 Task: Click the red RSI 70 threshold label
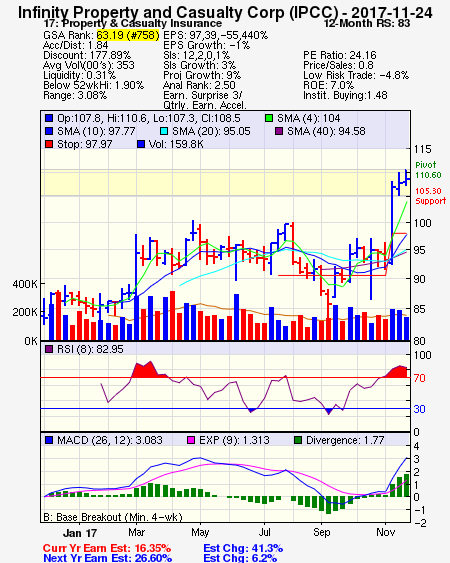[419, 378]
